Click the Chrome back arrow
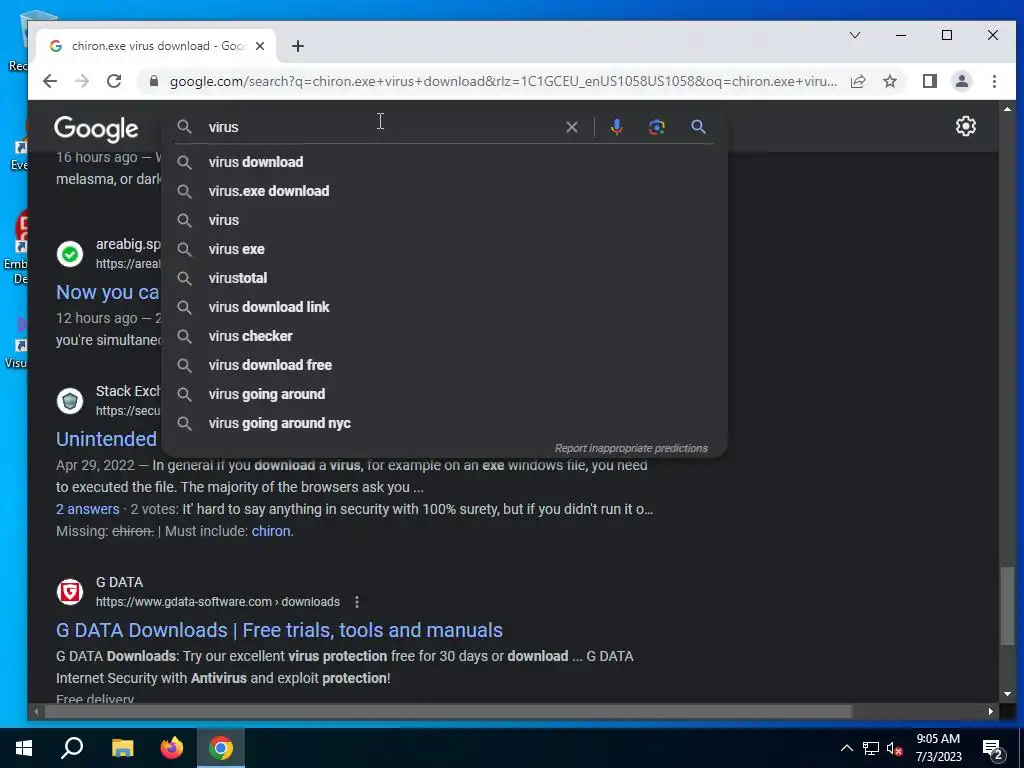The image size is (1024, 768). pyautogui.click(x=50, y=81)
